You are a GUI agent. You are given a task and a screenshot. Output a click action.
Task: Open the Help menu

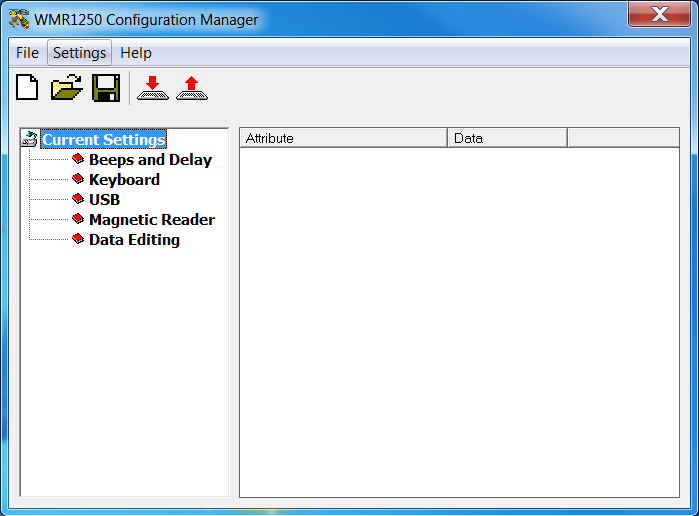tap(136, 53)
